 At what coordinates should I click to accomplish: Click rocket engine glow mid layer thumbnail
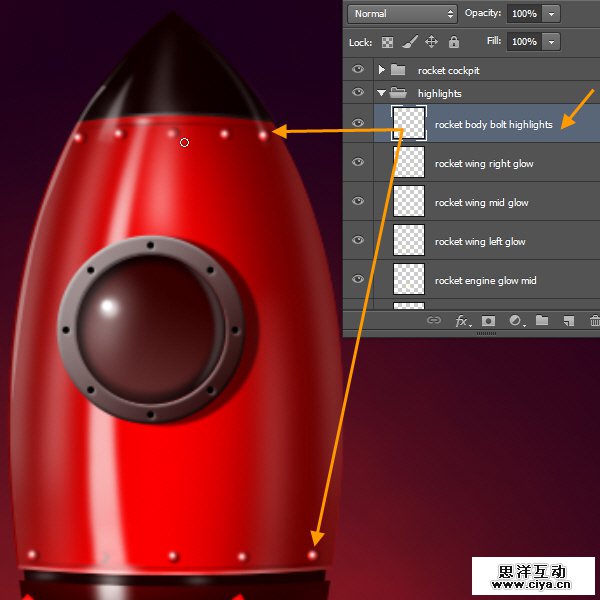(x=409, y=279)
